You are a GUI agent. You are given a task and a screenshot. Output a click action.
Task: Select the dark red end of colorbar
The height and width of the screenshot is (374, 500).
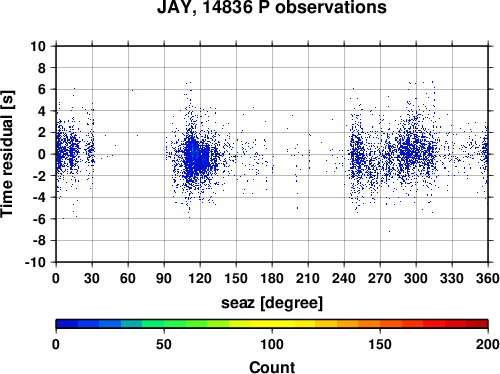click(477, 324)
